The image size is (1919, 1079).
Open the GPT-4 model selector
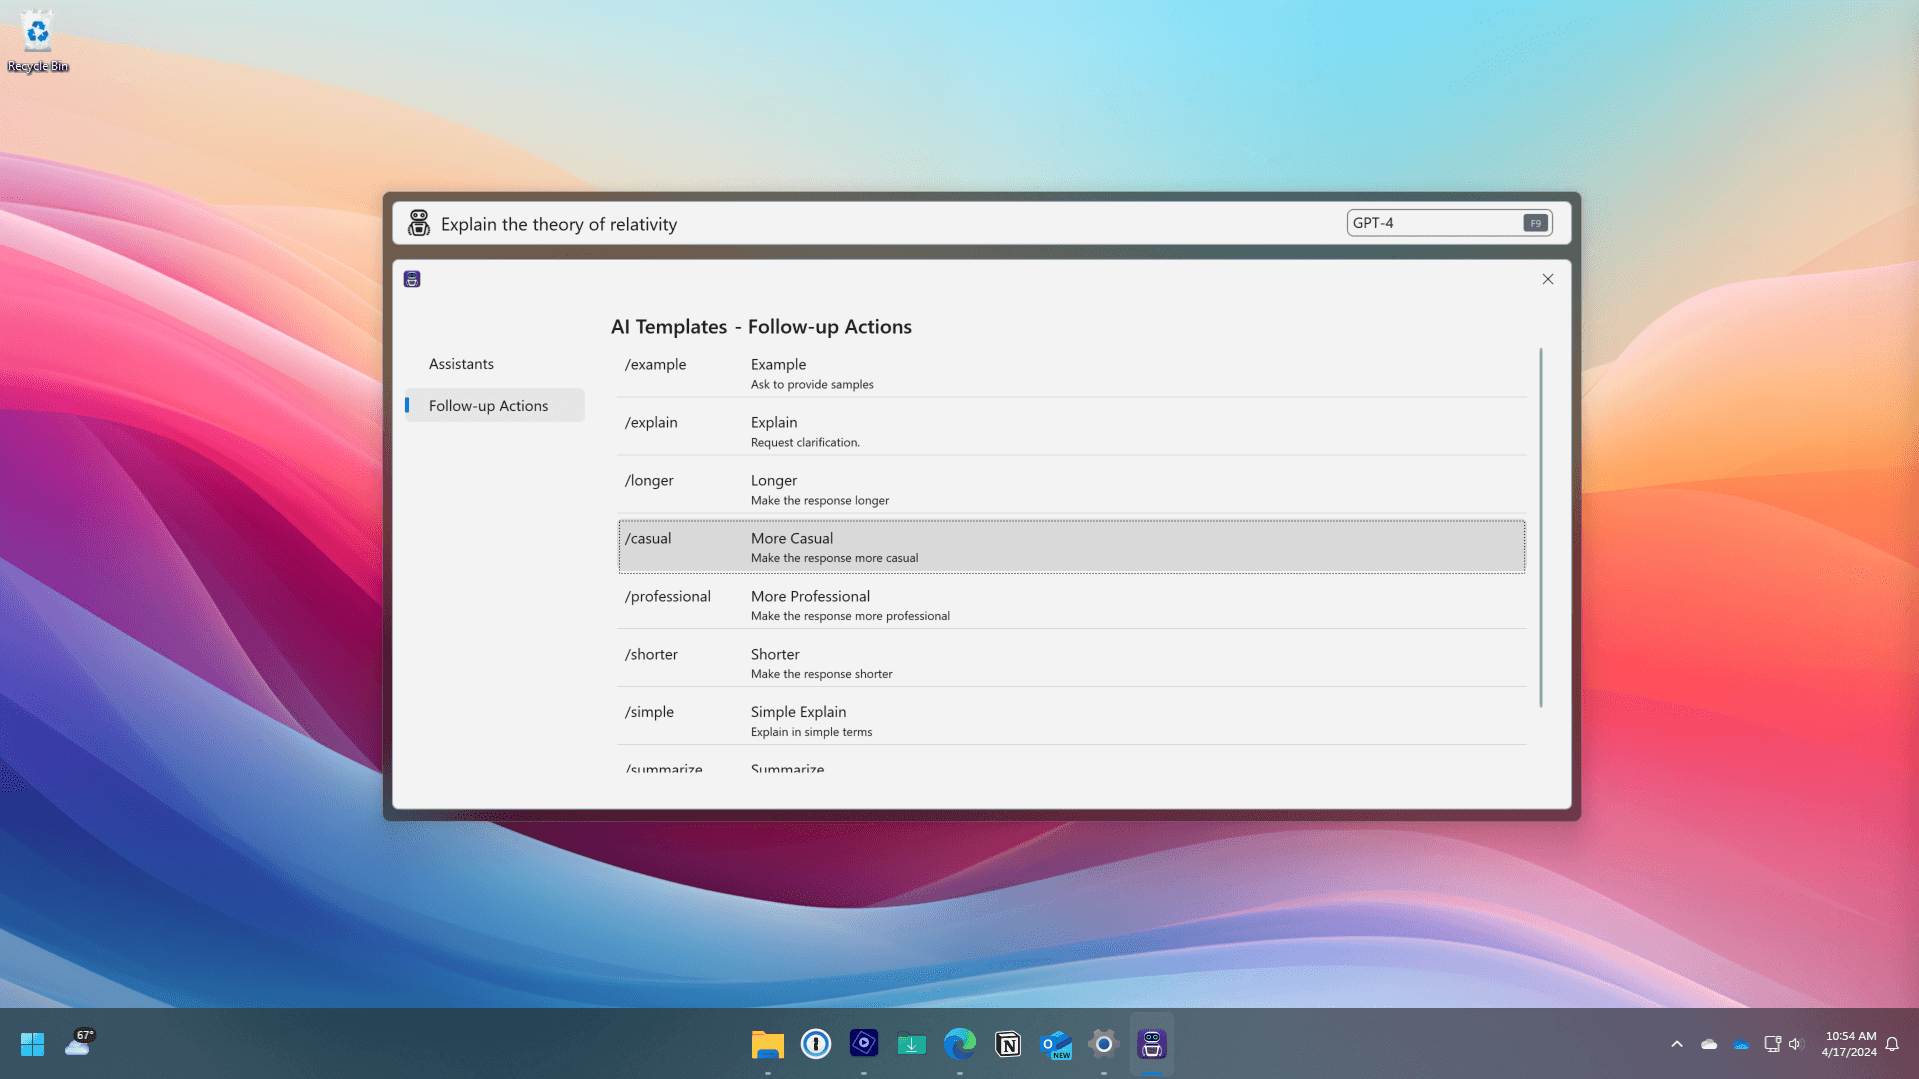(1449, 222)
